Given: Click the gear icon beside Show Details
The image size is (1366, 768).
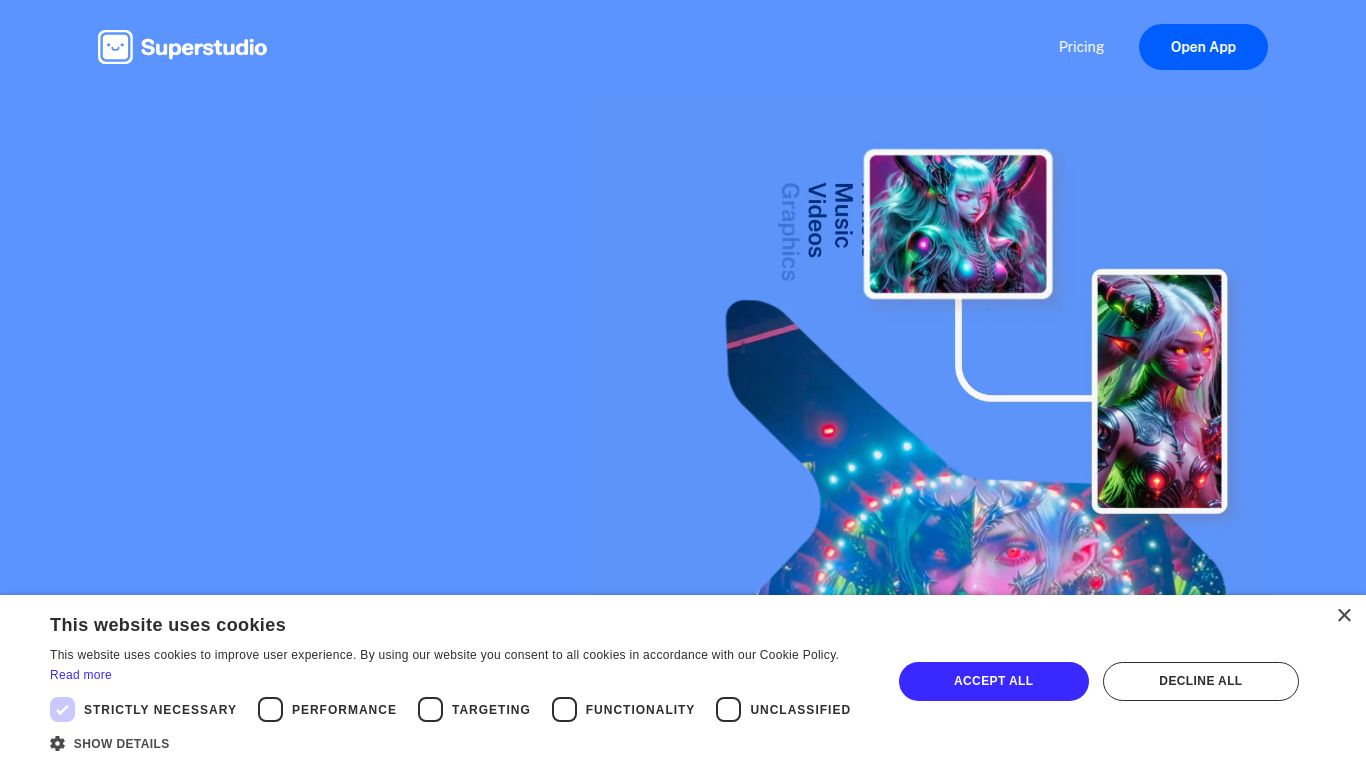Looking at the screenshot, I should coord(58,743).
